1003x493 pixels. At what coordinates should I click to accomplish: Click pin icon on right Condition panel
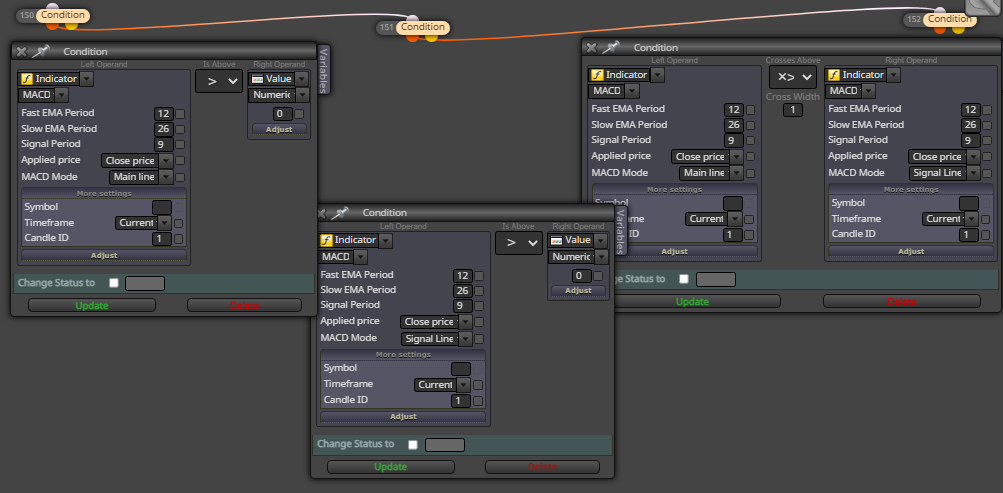tap(611, 47)
